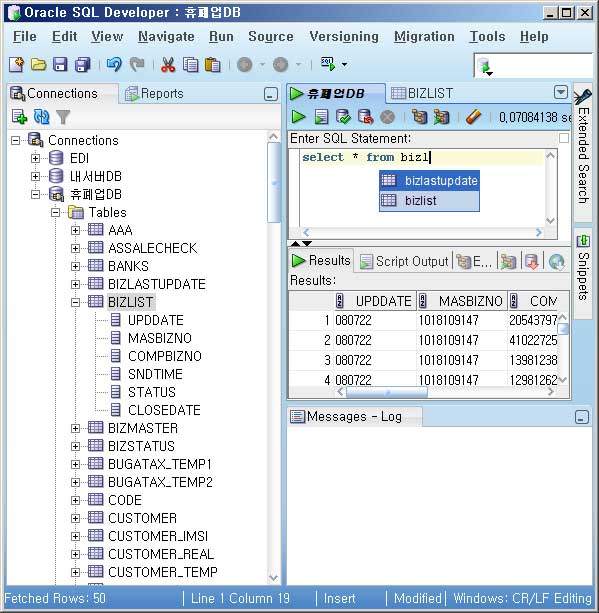Click the Save All toolbar icon
This screenshot has width=599, height=613.
(82, 65)
